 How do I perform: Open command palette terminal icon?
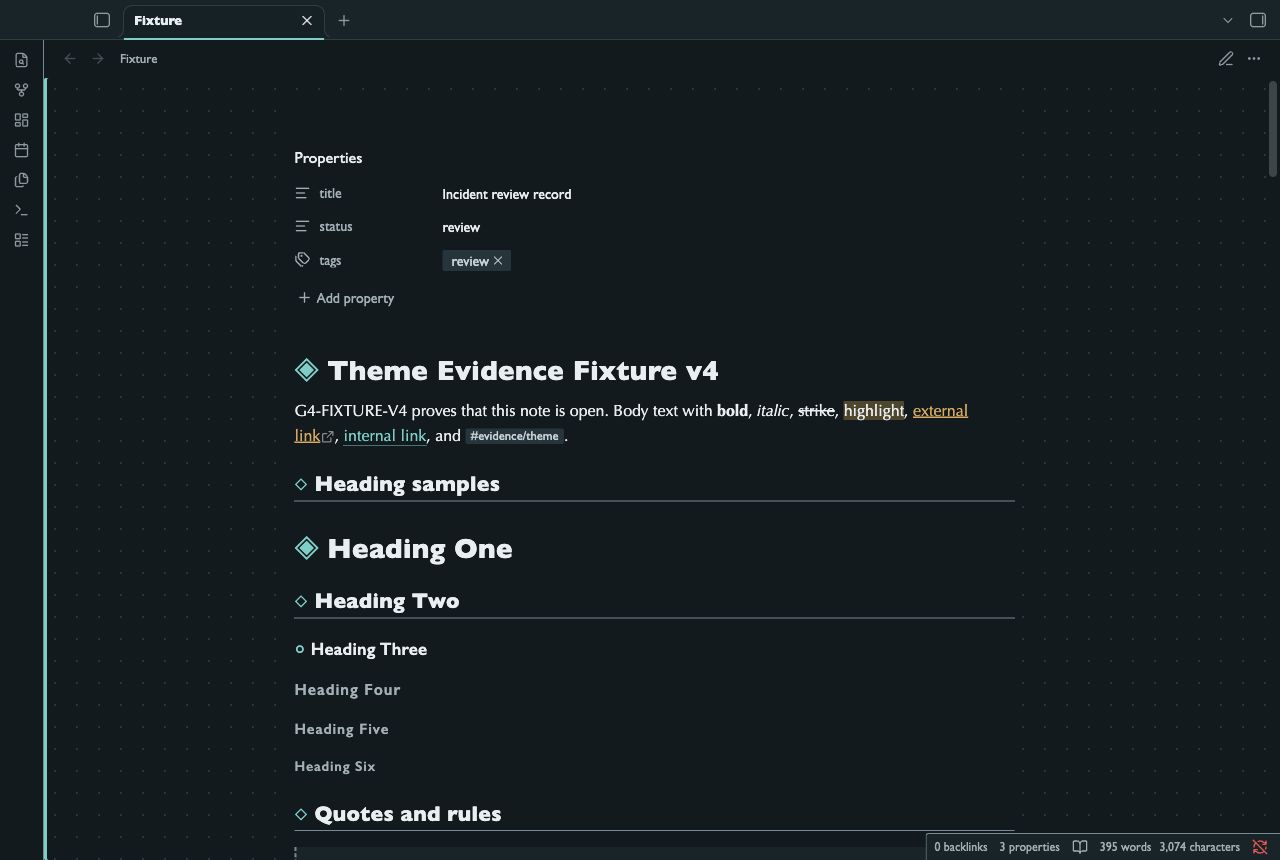point(21,210)
